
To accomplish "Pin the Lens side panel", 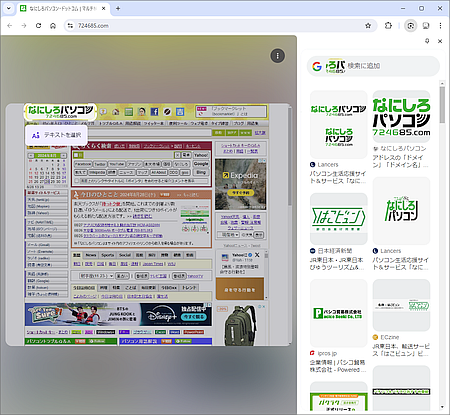I will point(427,41).
